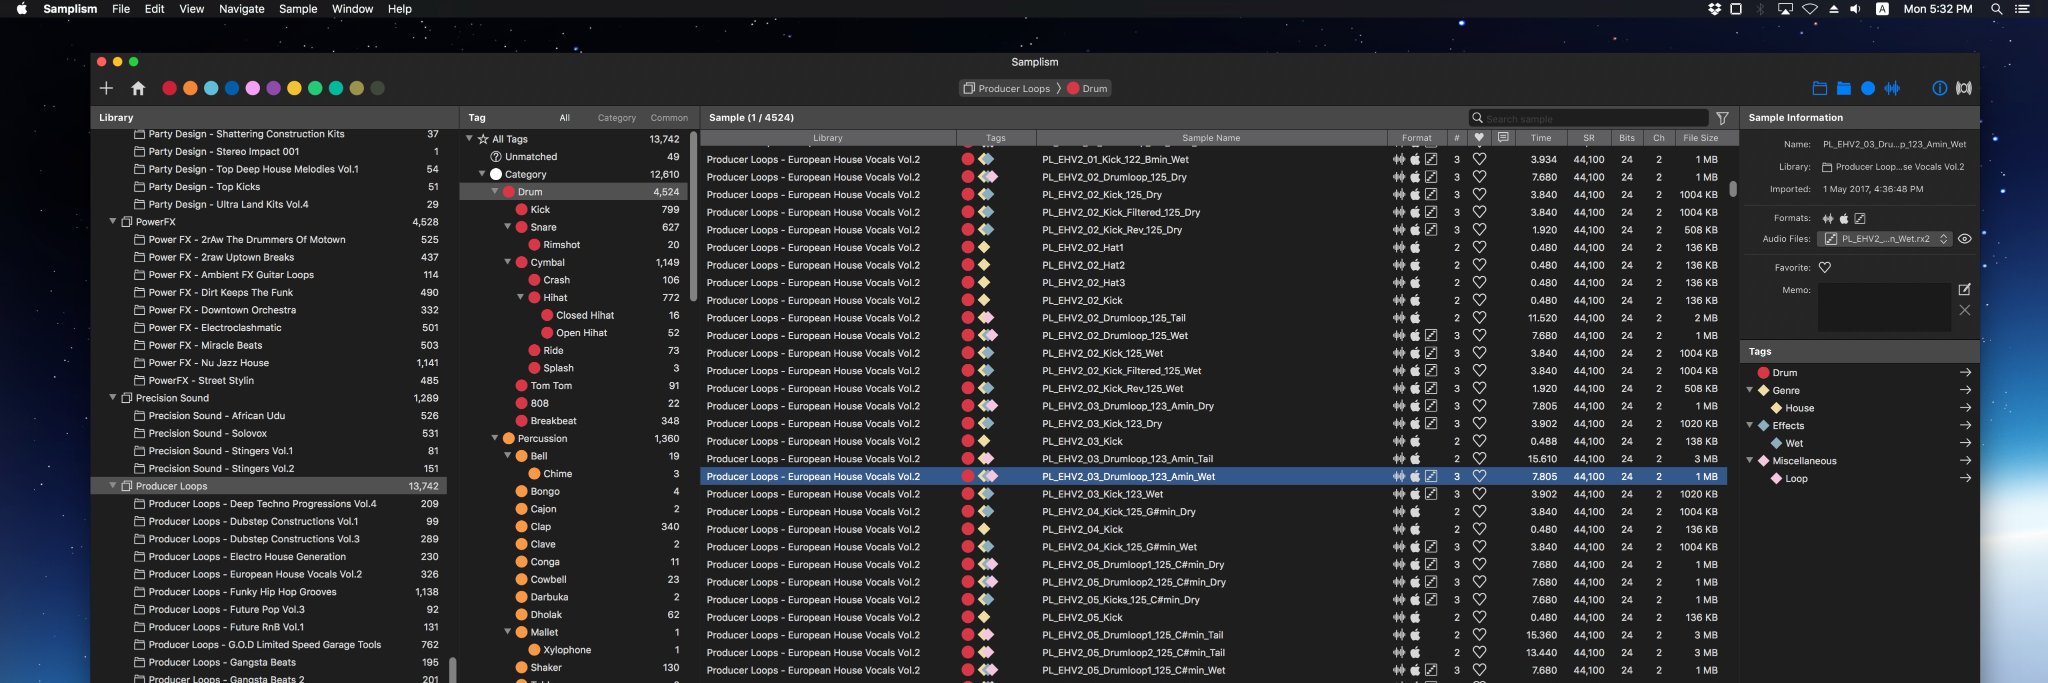Click Producer Loops breadcrumb button
The width and height of the screenshot is (2048, 683).
1006,89
